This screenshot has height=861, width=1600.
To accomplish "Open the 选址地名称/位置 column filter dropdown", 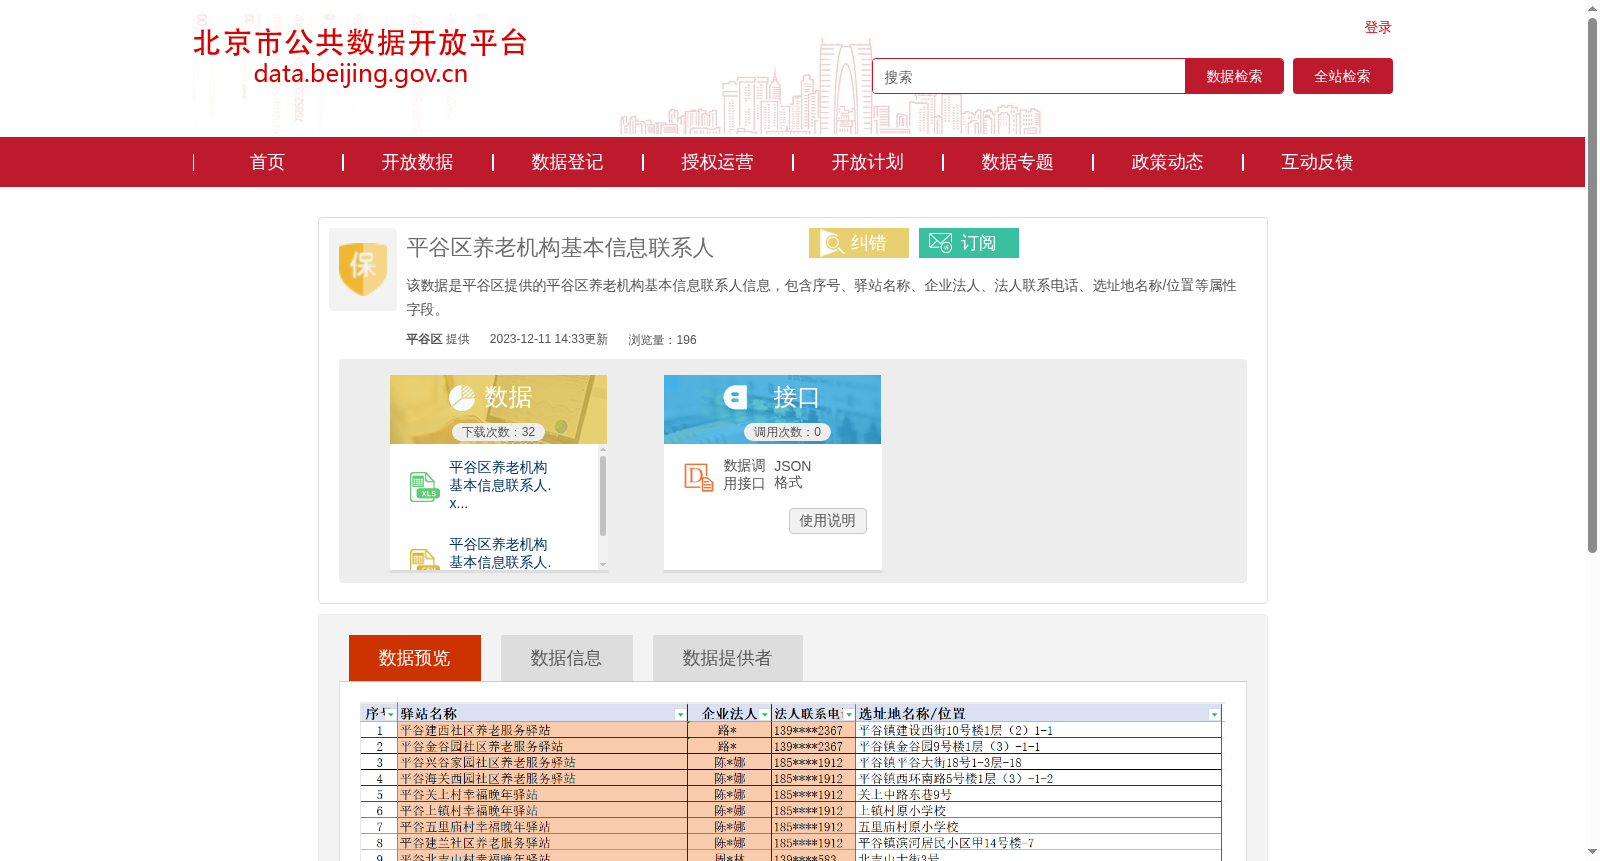I will (1214, 714).
